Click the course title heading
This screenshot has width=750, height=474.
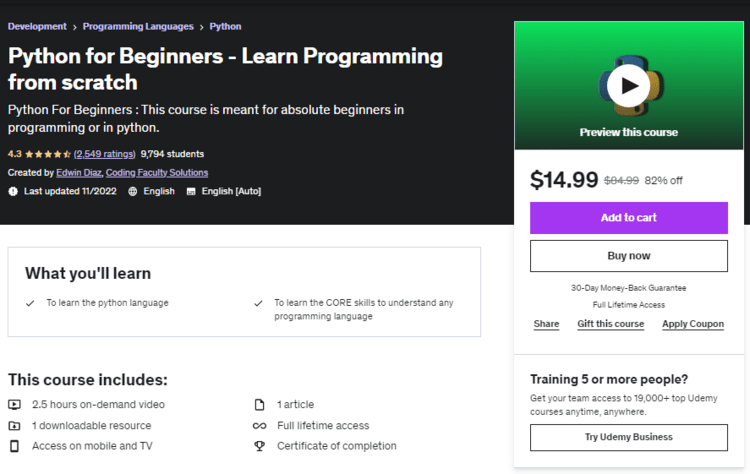click(x=225, y=69)
